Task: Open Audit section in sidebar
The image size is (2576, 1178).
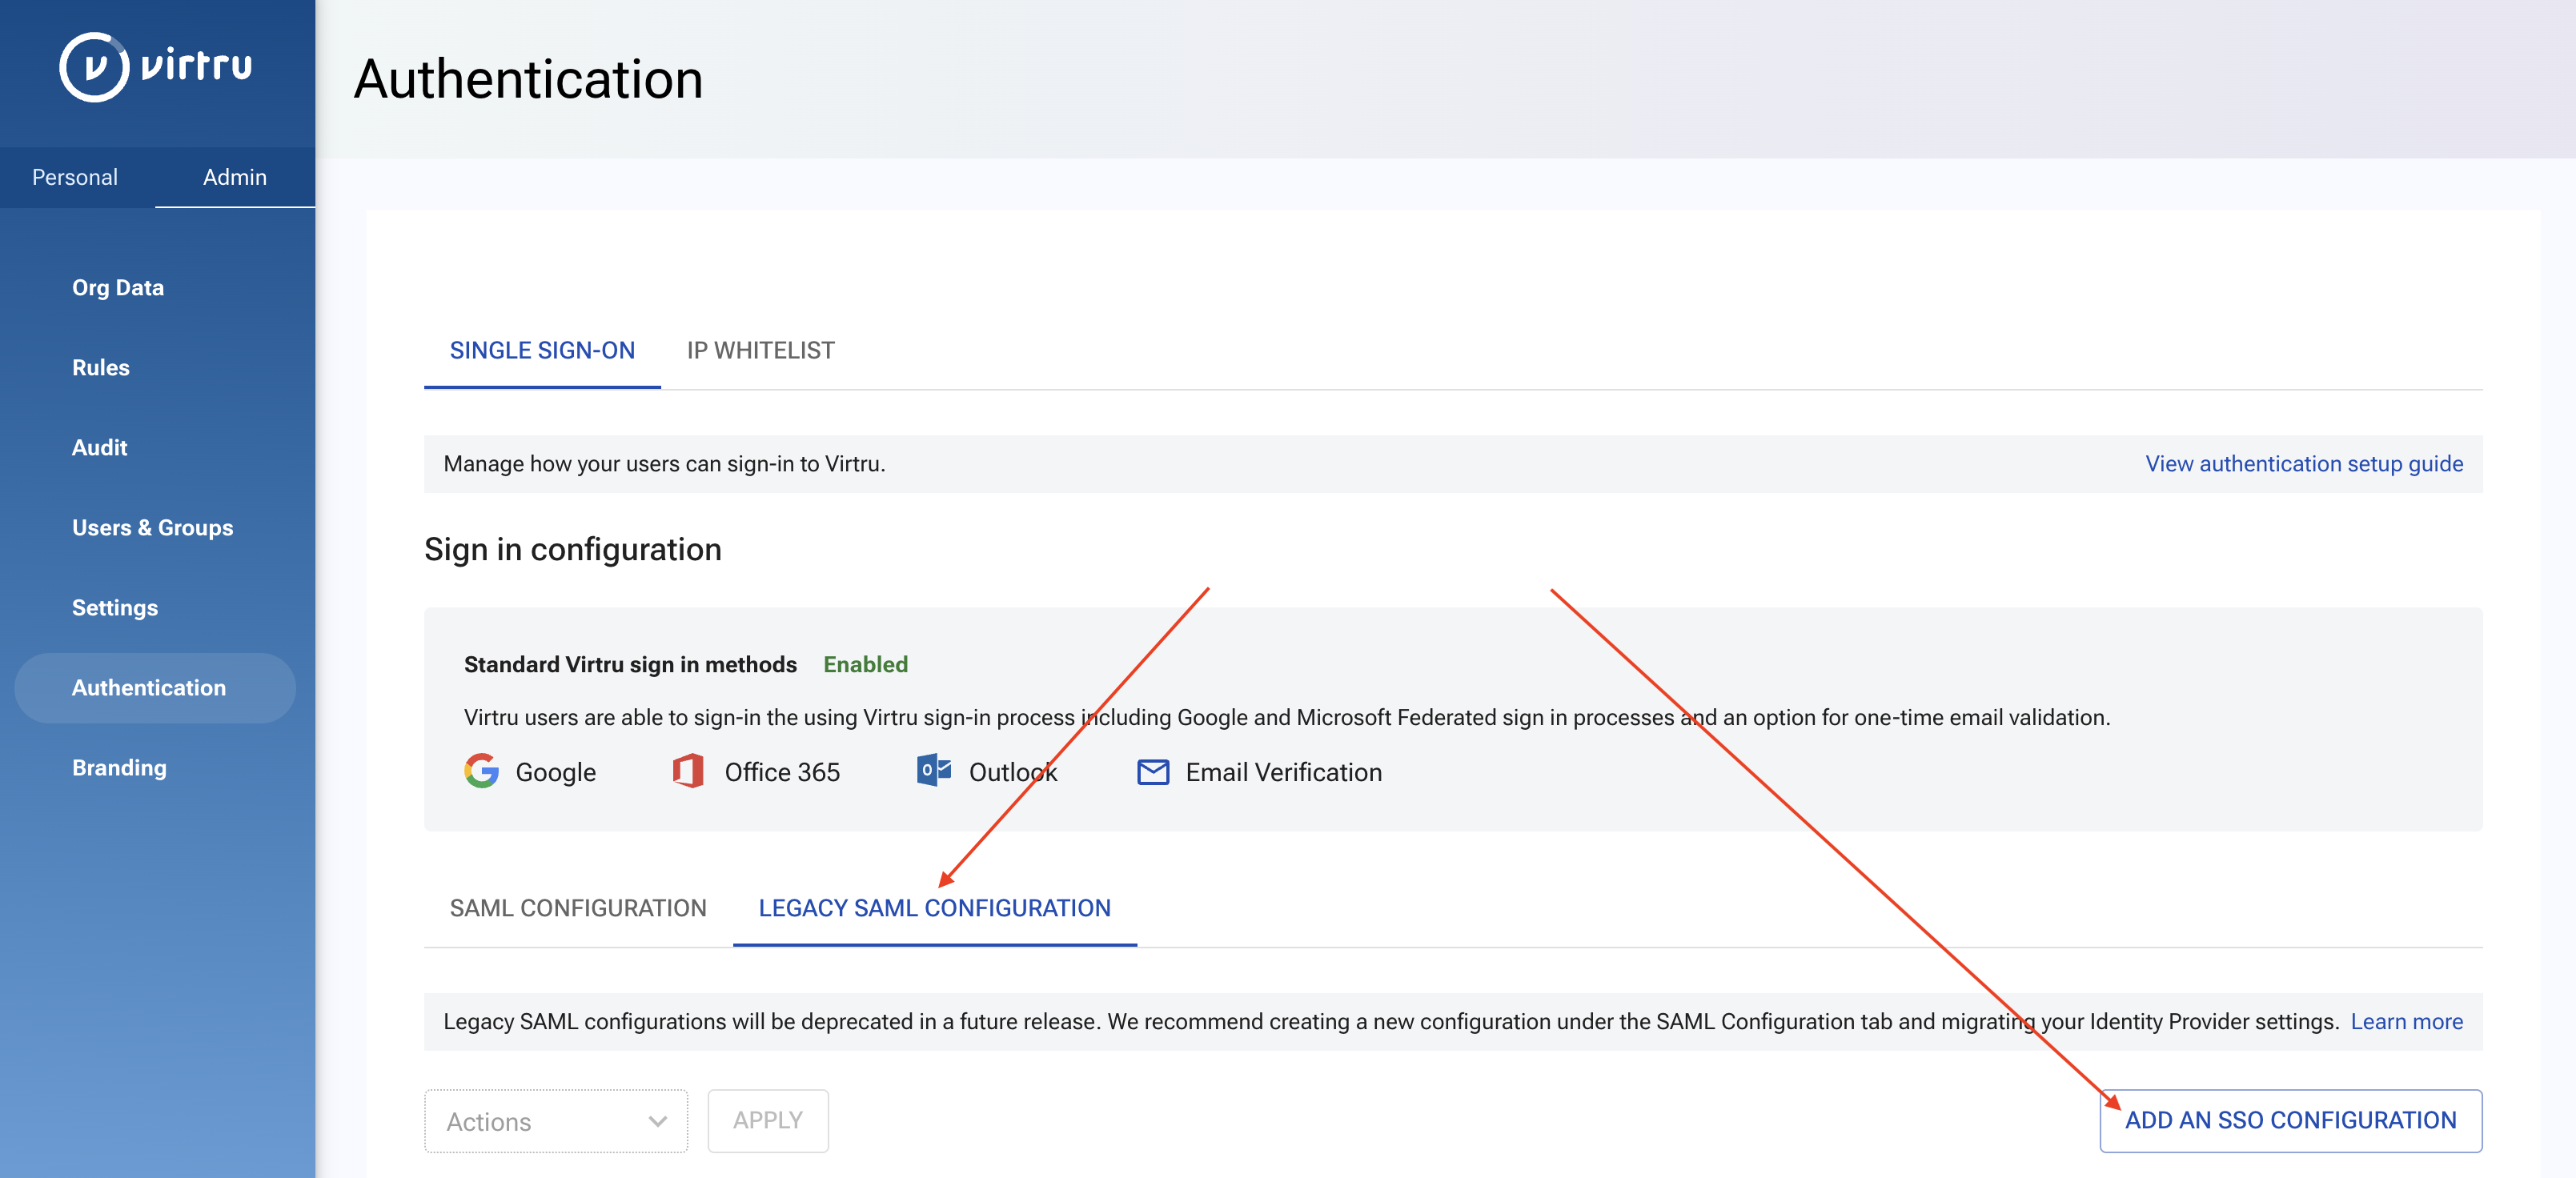Action: 100,448
